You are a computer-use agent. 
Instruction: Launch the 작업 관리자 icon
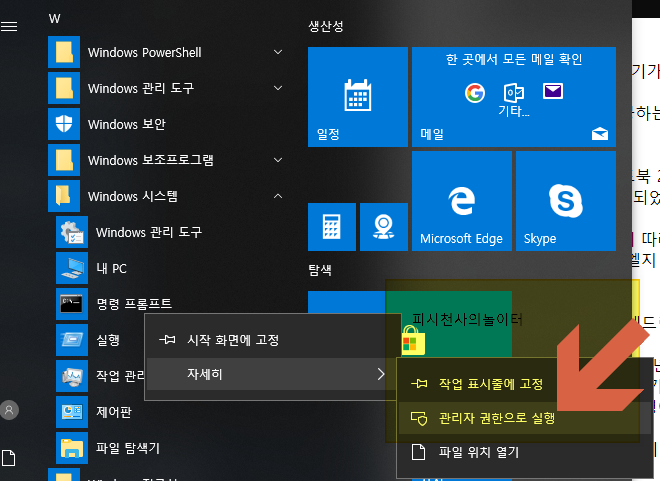pyautogui.click(x=72, y=376)
